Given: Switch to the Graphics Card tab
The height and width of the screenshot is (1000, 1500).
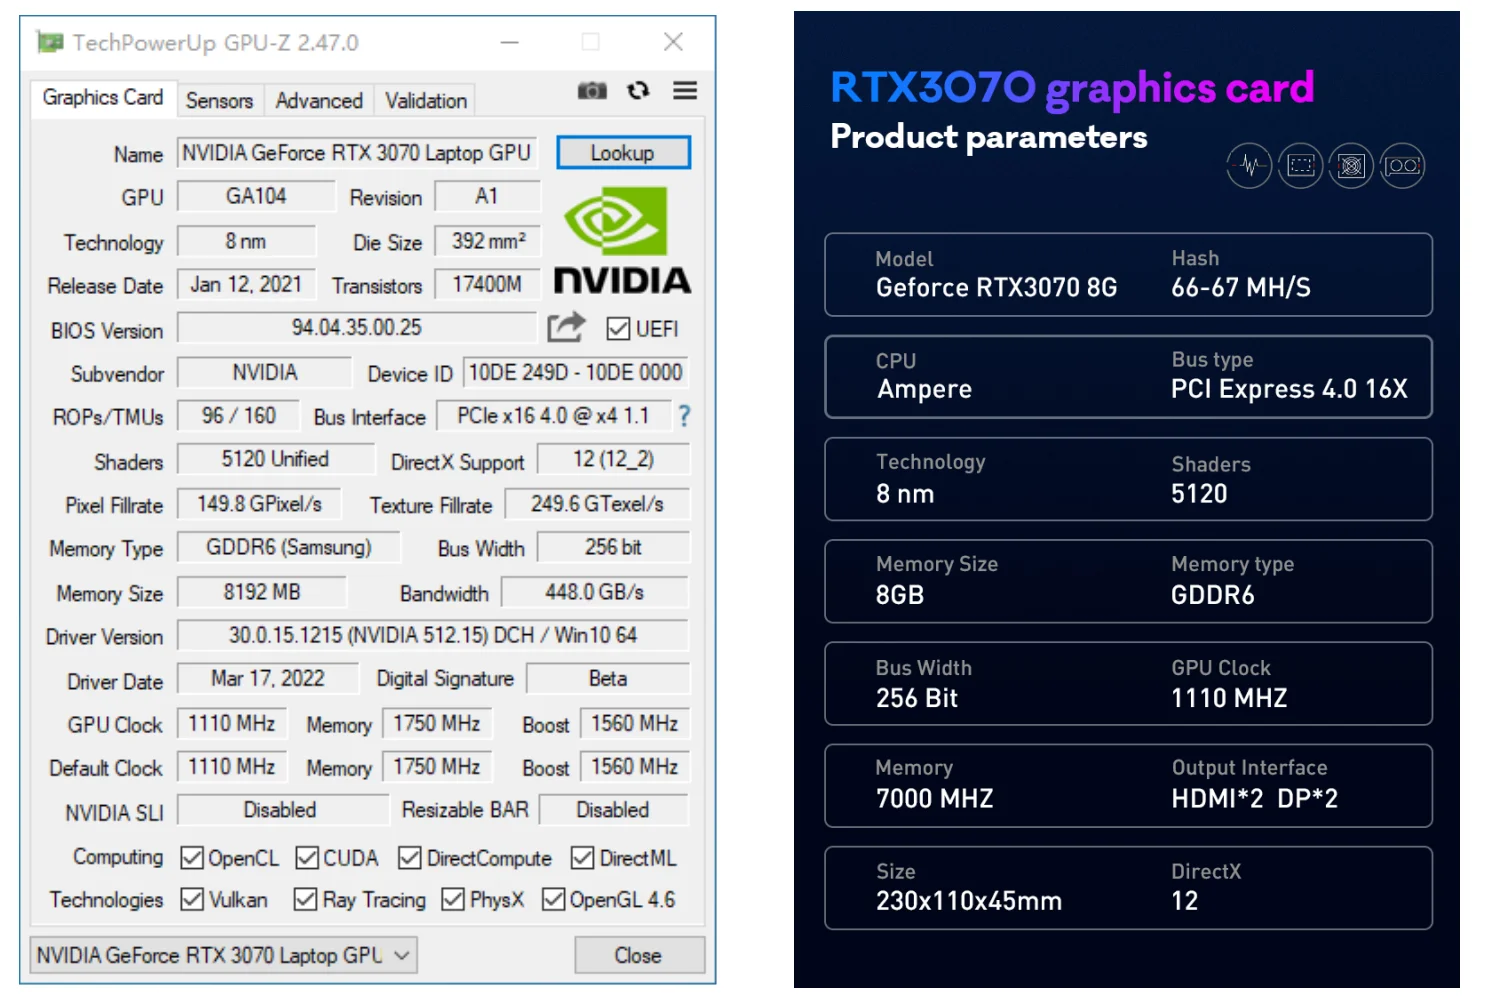Looking at the screenshot, I should 103,98.
